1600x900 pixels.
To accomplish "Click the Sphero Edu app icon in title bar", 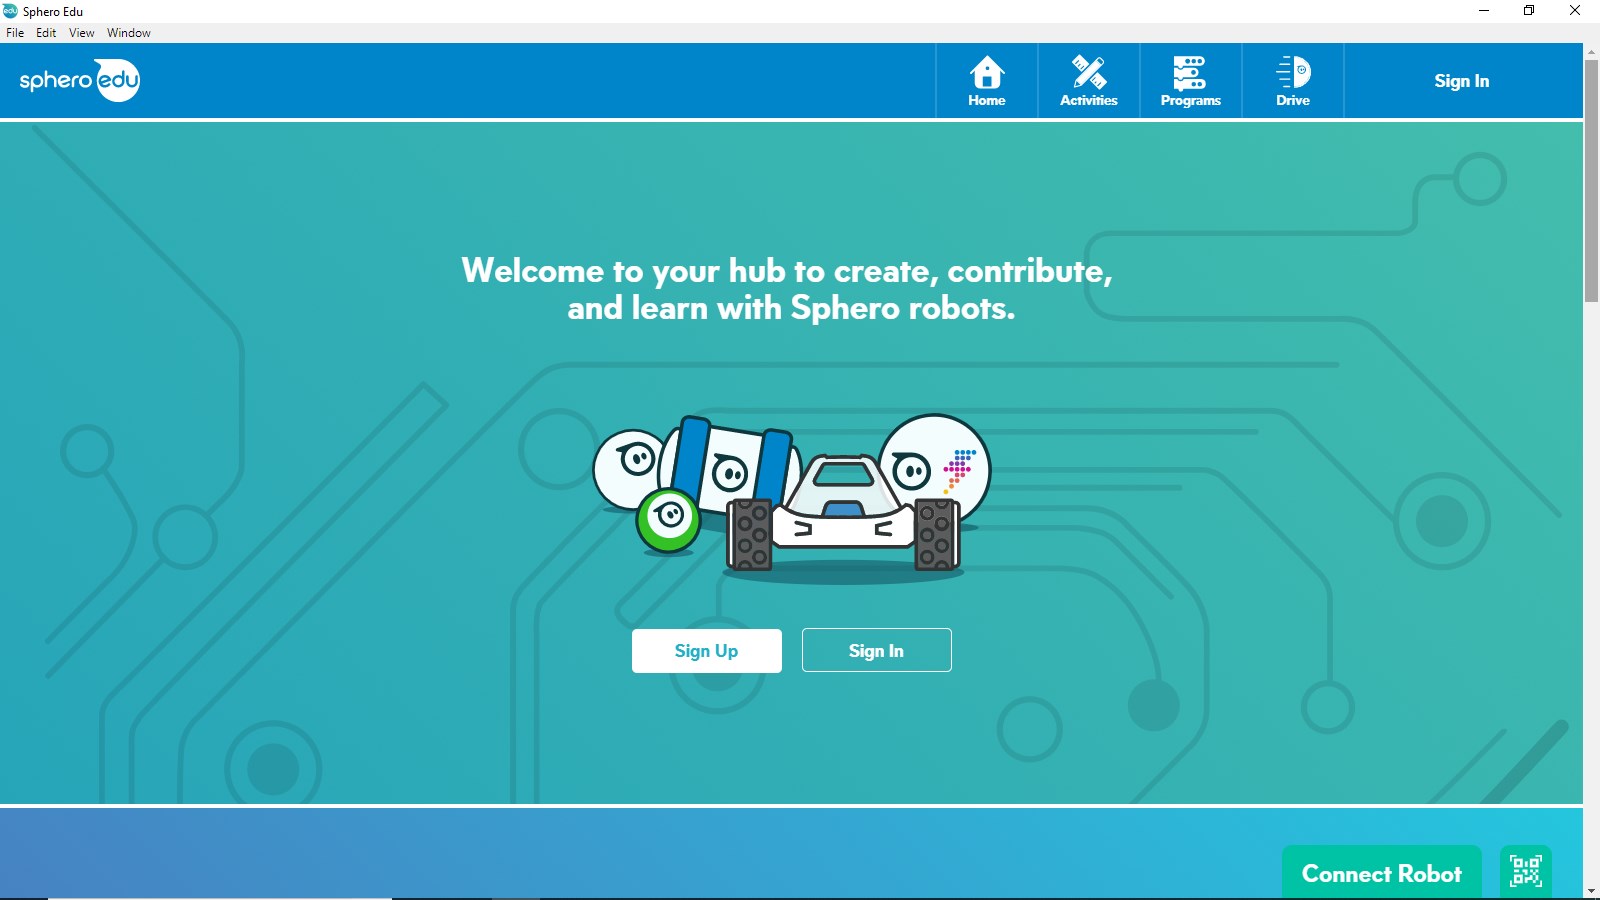I will [10, 11].
